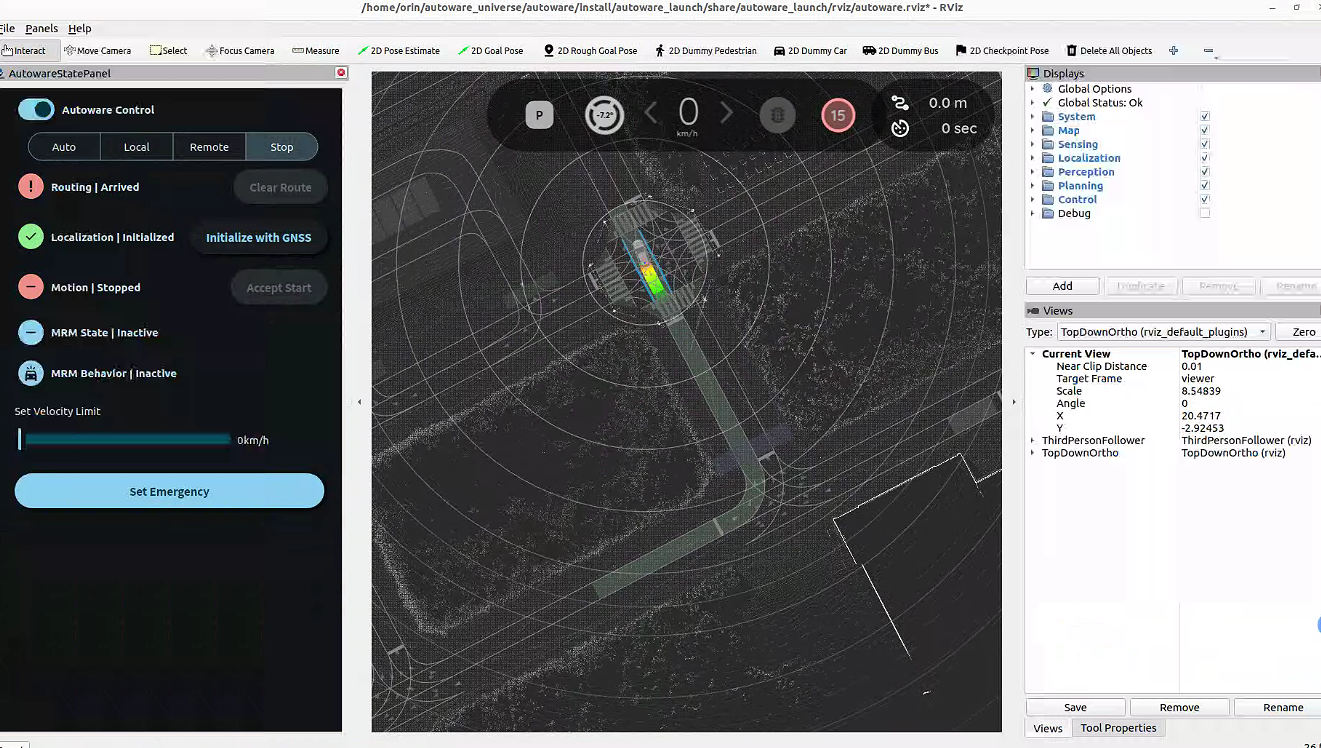
Task: Save the current view
Action: click(x=1075, y=707)
